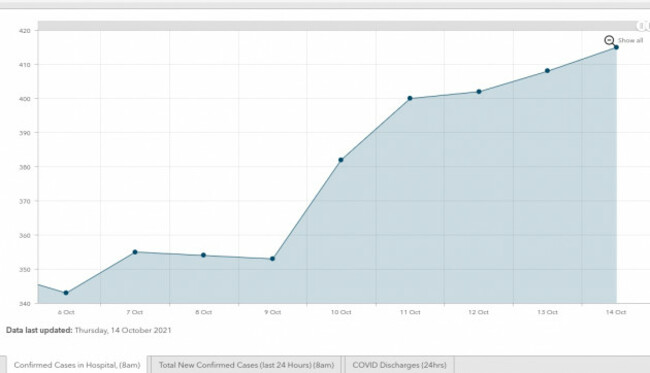
Task: Select the 13 Oct data point
Action: [x=547, y=71]
